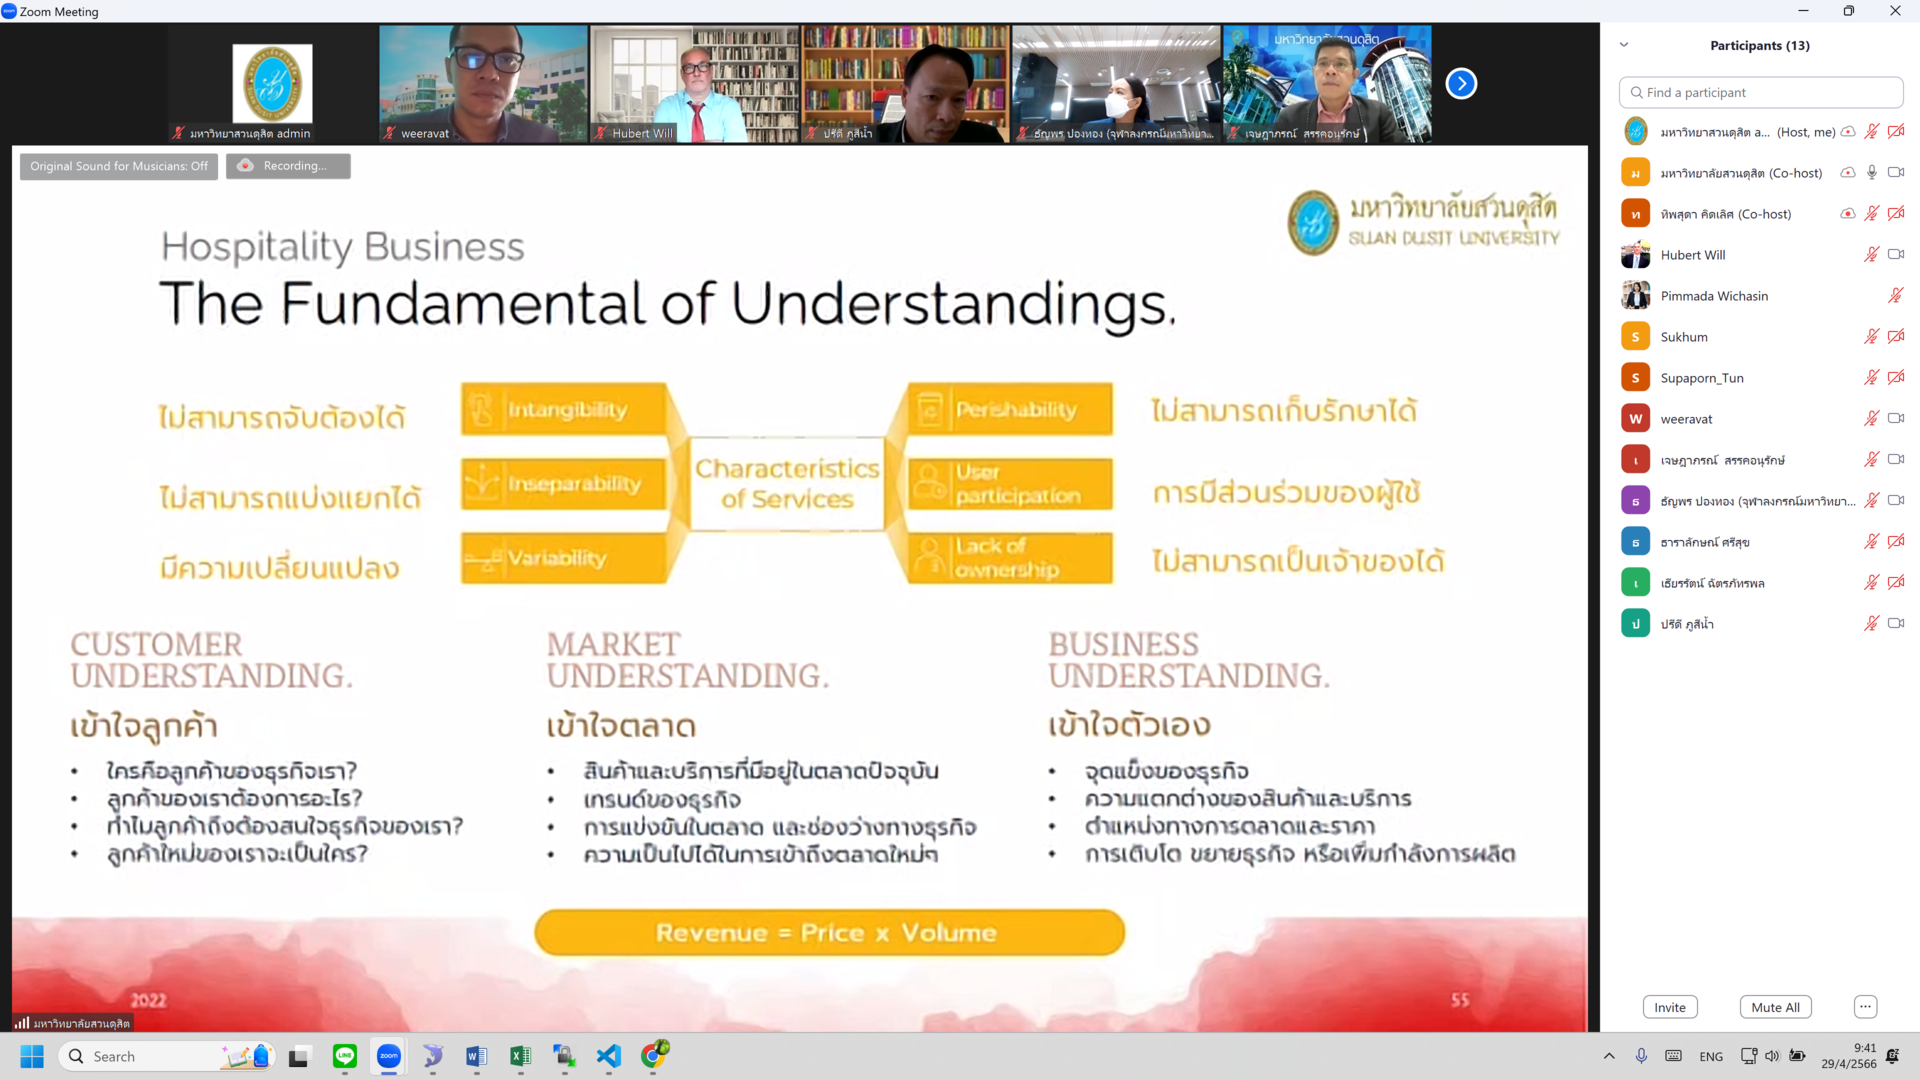1920x1080 pixels.
Task: Select Hubert Will video thumbnail
Action: pos(695,84)
